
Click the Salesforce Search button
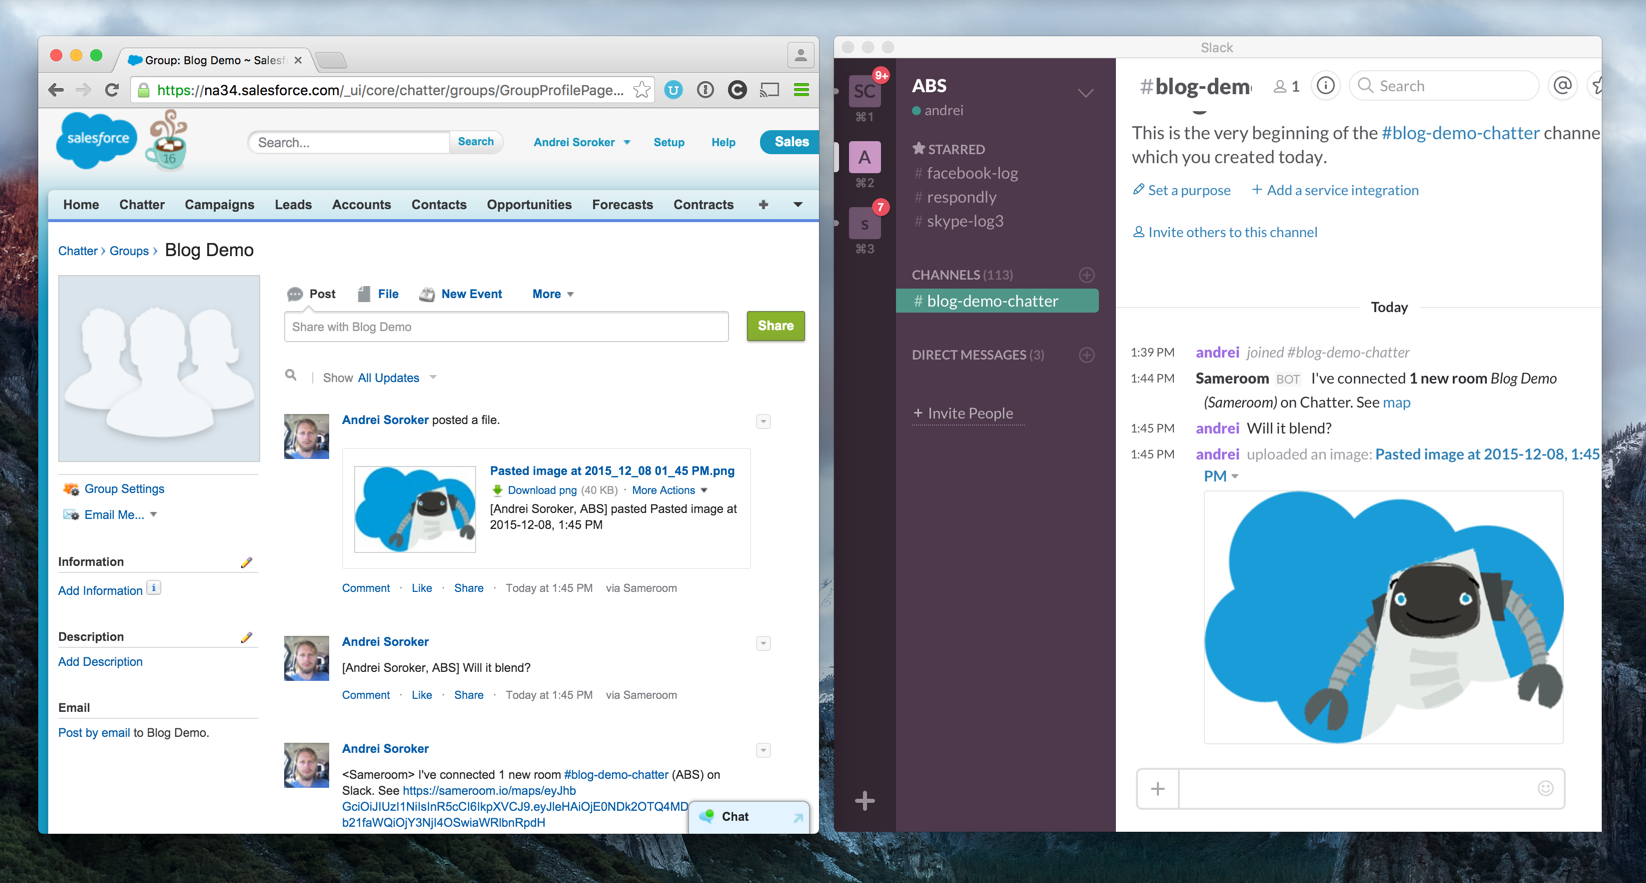(476, 142)
